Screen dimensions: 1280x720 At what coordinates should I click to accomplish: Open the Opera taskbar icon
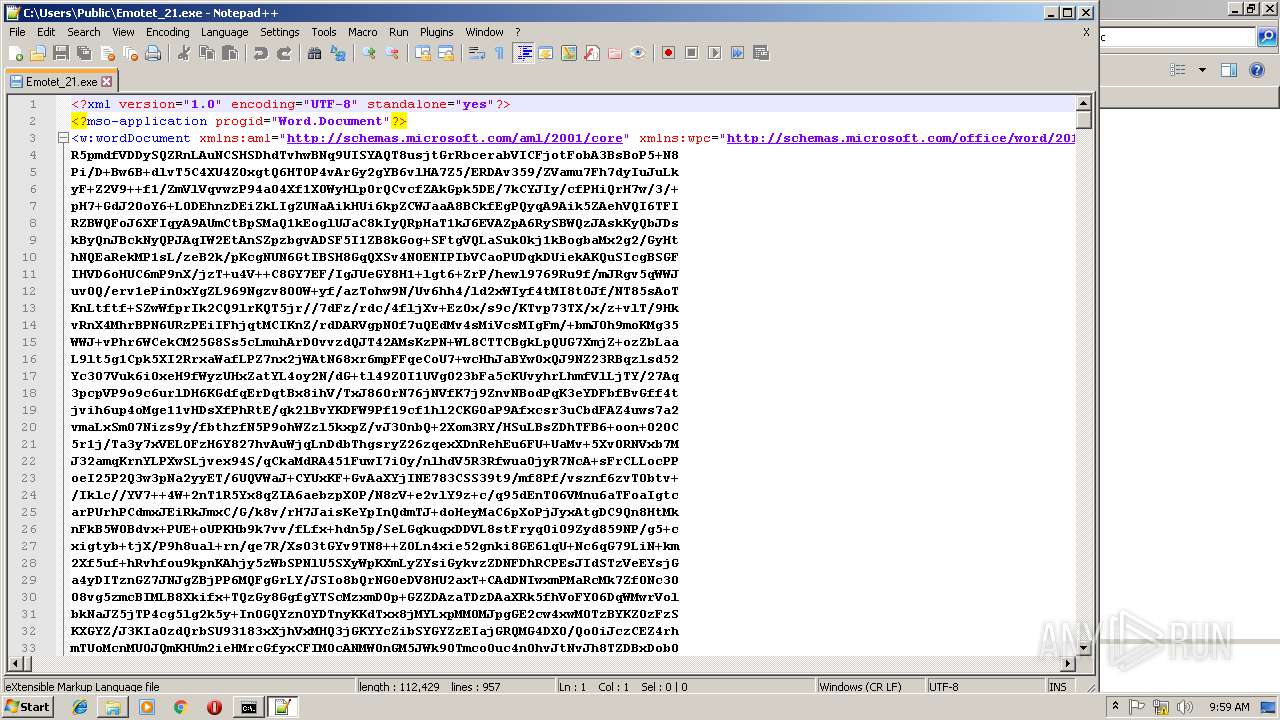(214, 707)
